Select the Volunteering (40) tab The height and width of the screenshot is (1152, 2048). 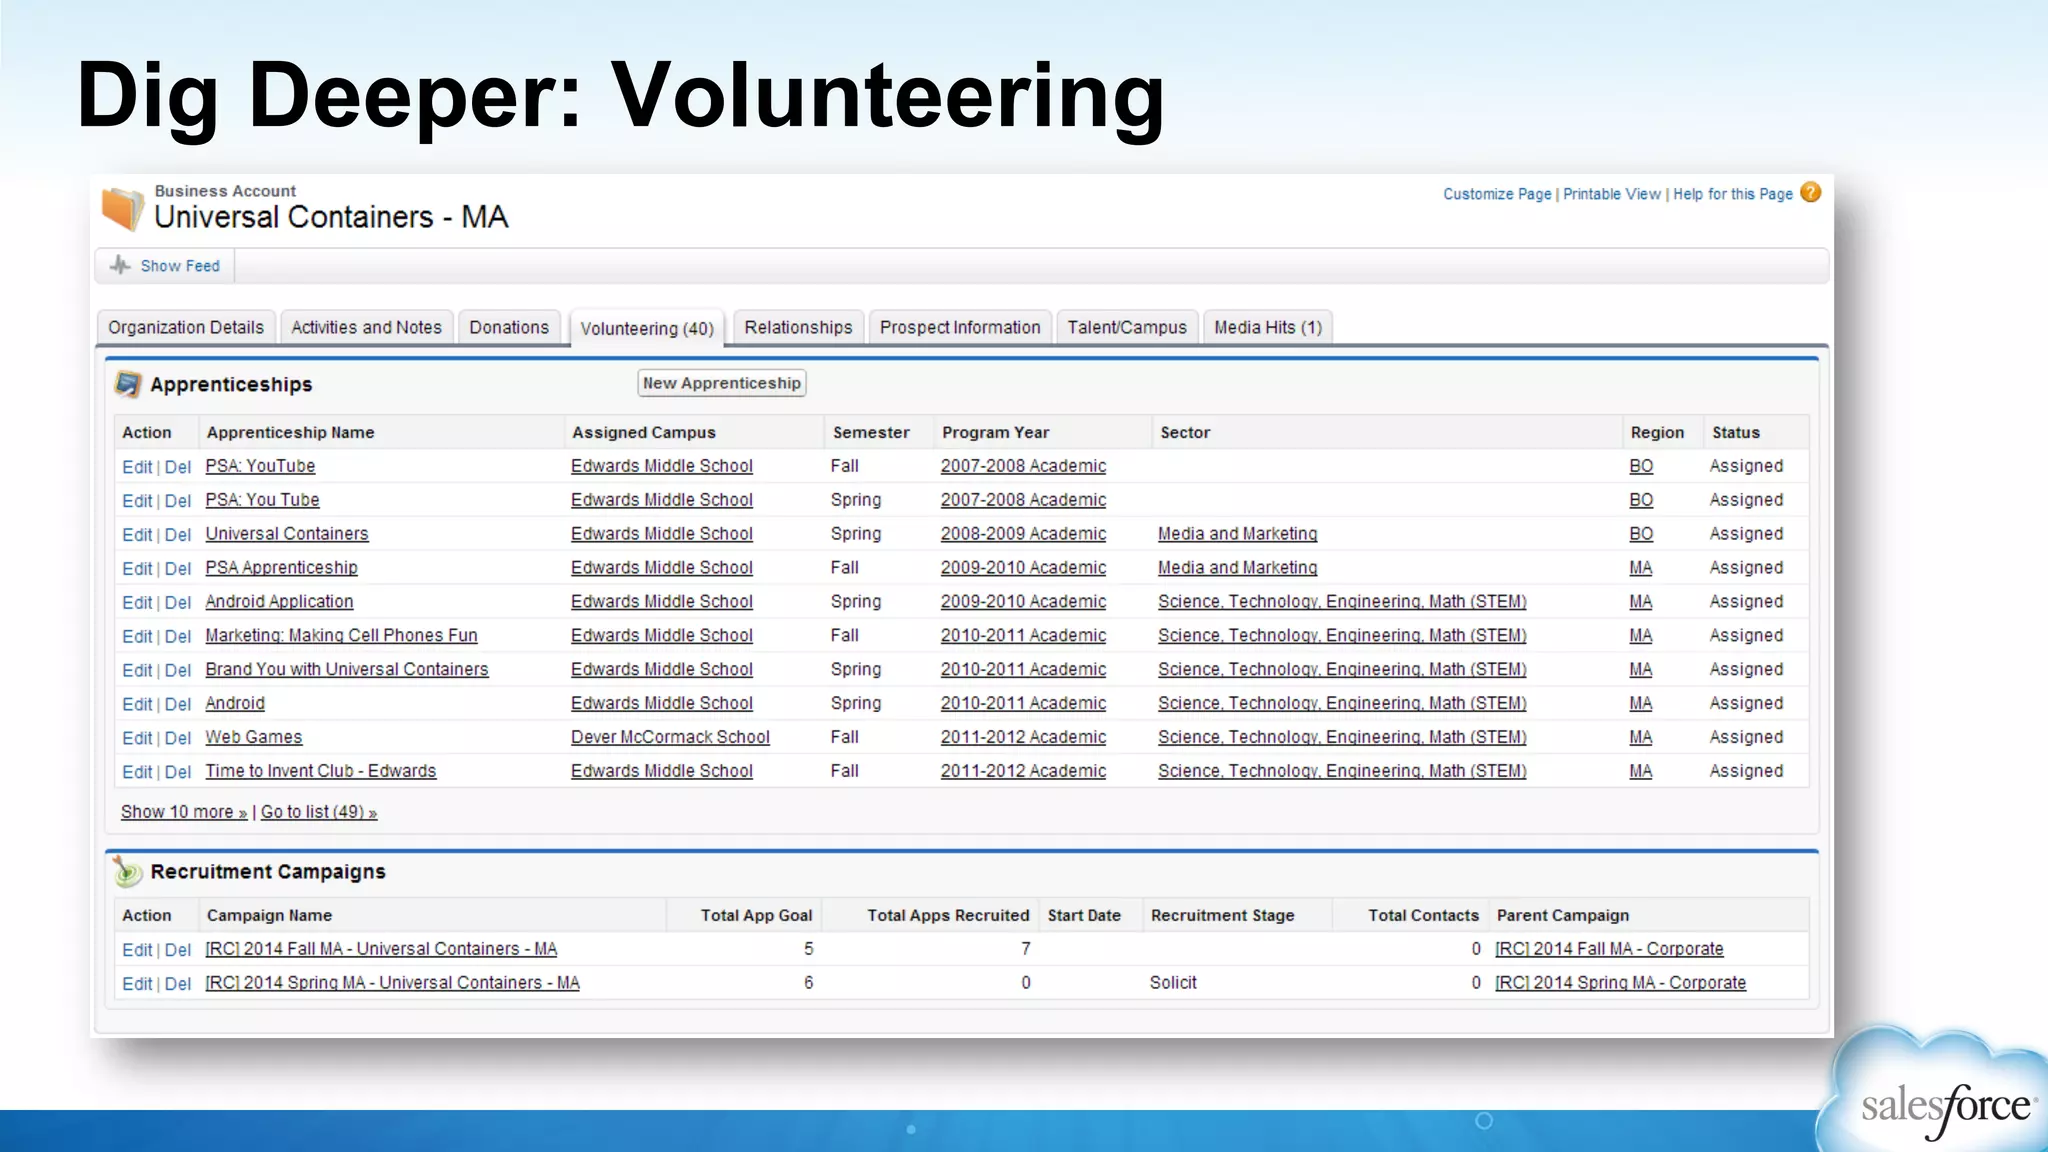pyautogui.click(x=647, y=328)
